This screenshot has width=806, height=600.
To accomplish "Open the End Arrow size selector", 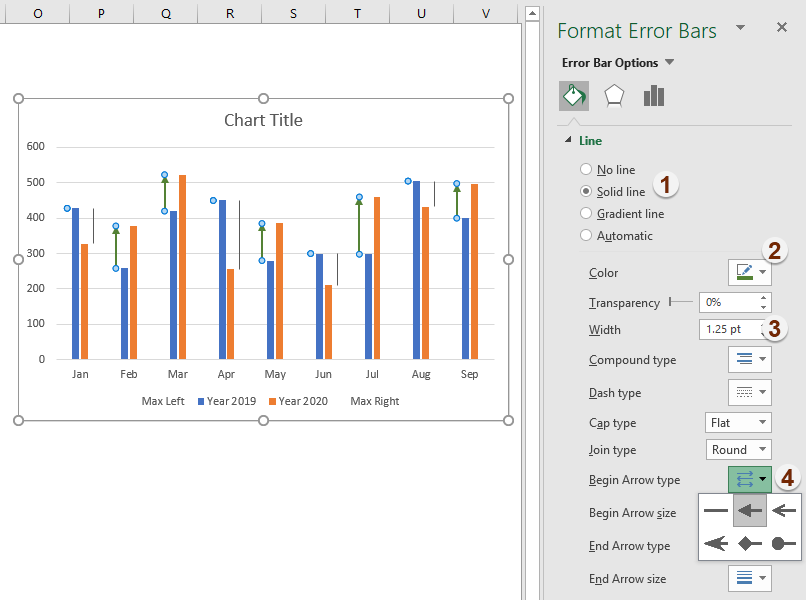I will tap(751, 578).
